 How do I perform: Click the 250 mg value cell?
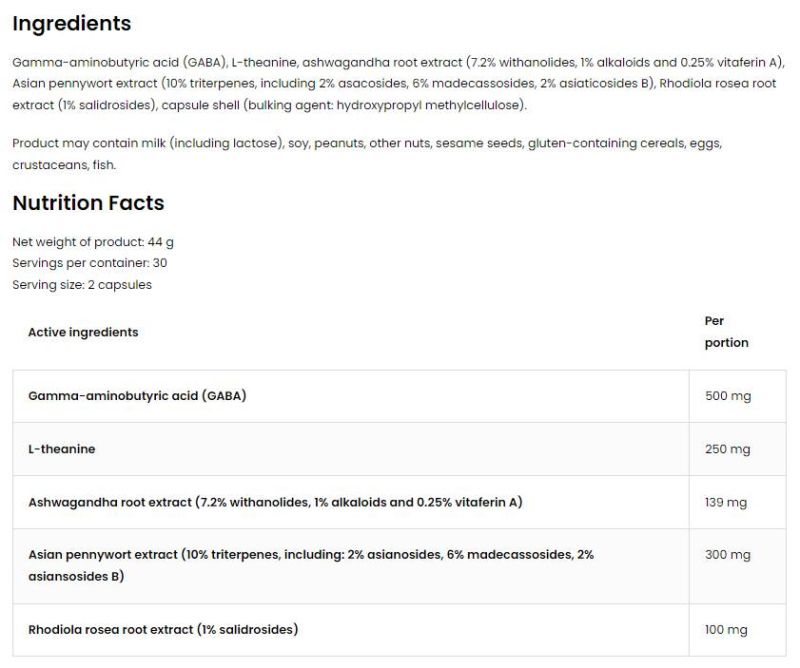coord(727,449)
